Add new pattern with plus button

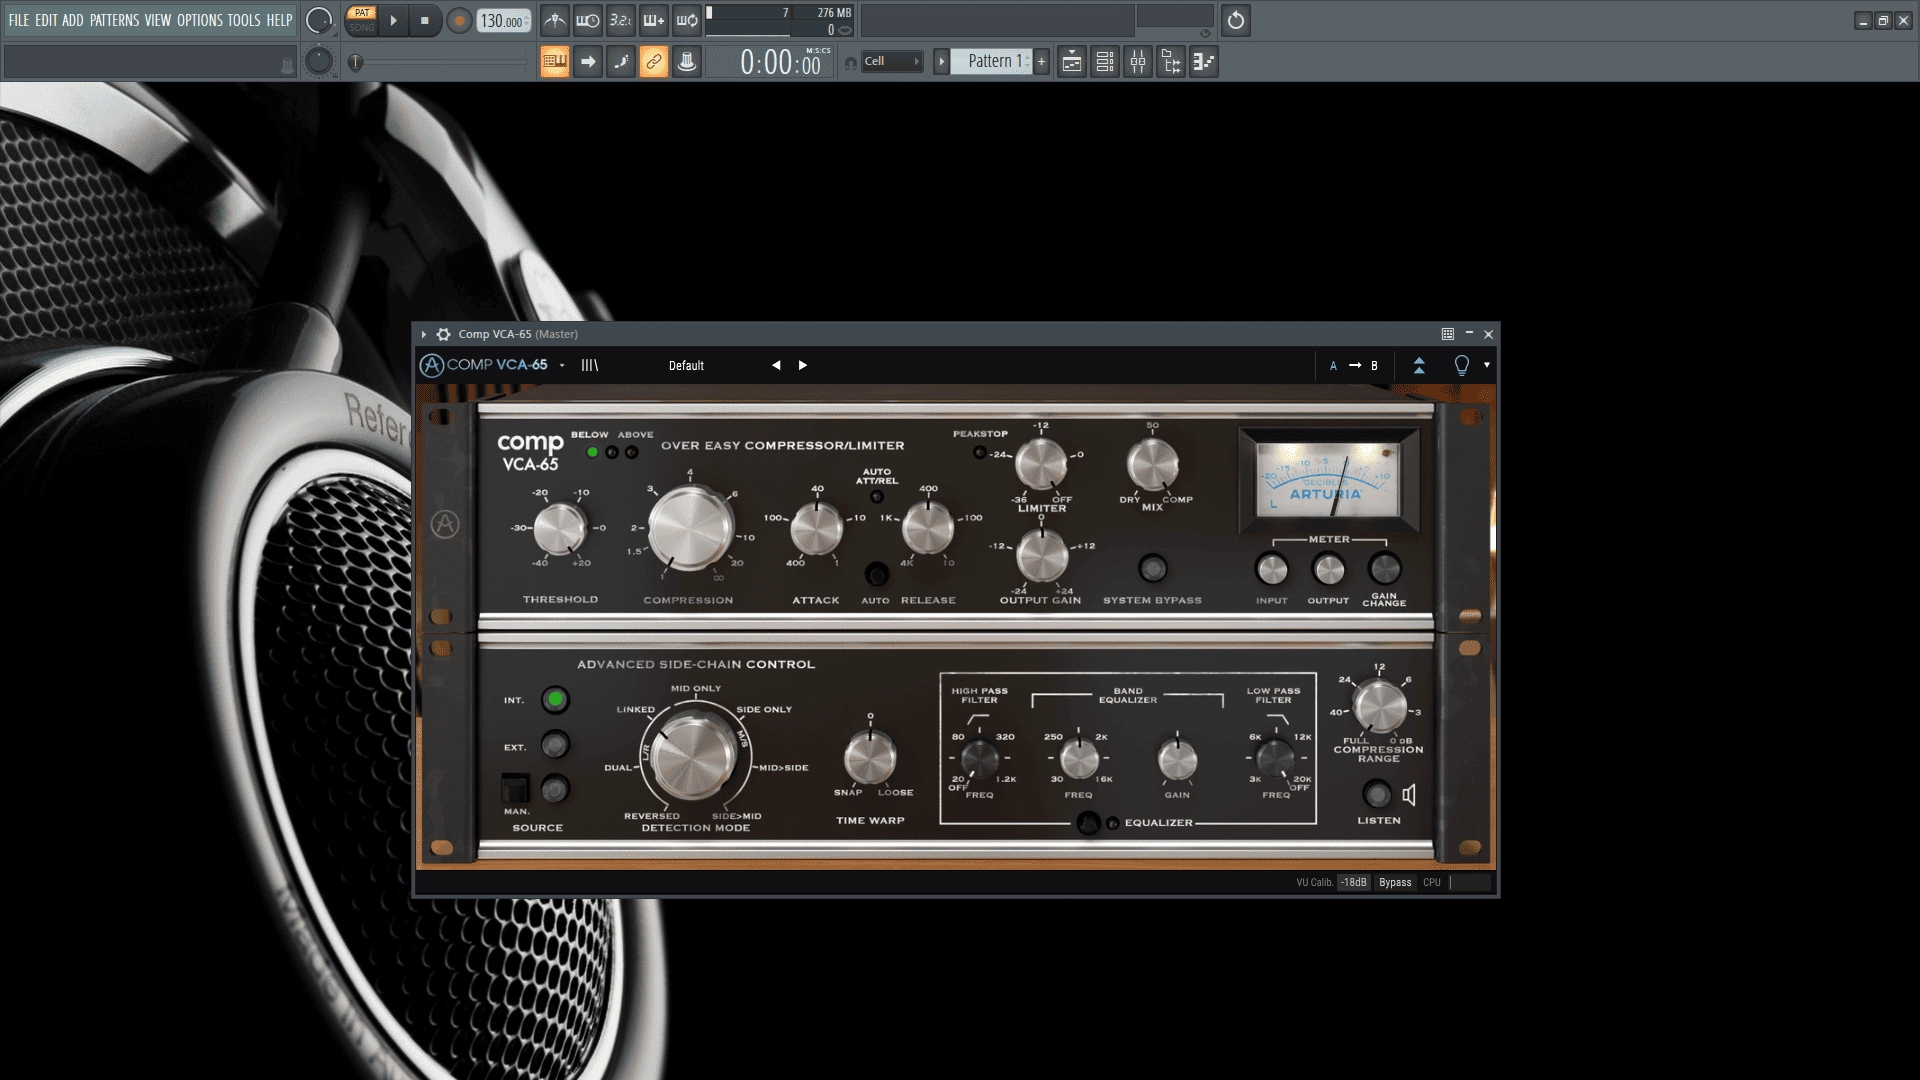[x=1041, y=62]
